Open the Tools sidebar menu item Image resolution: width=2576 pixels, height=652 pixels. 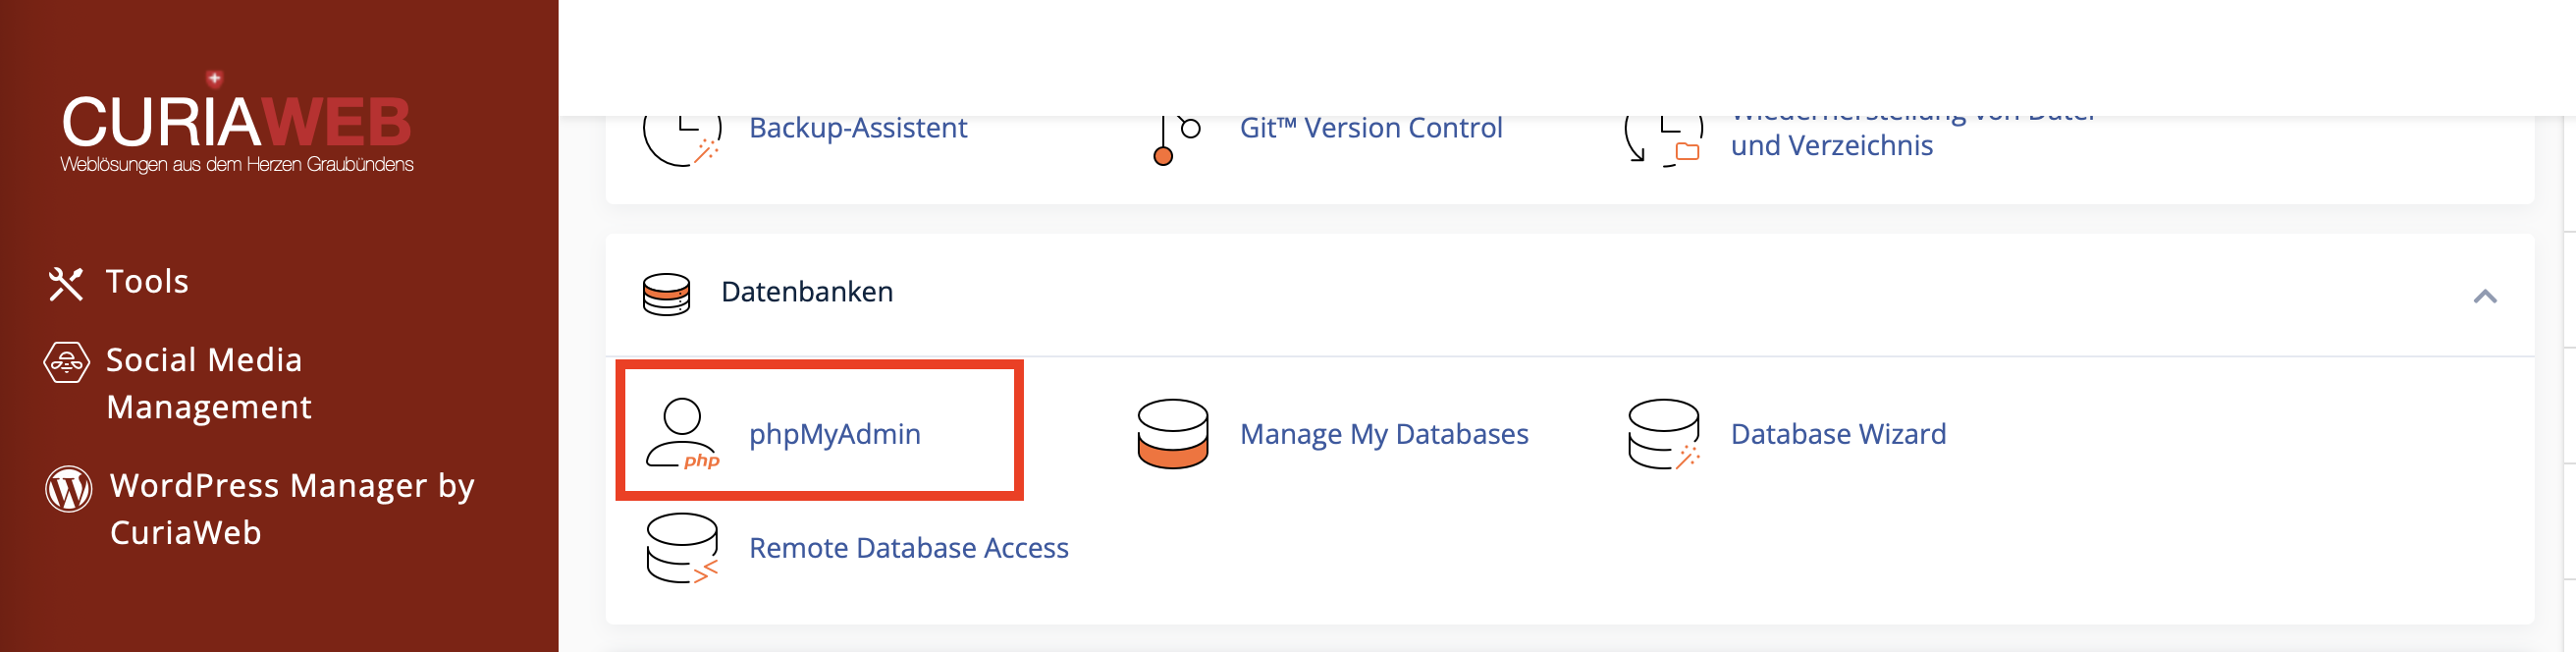147,282
